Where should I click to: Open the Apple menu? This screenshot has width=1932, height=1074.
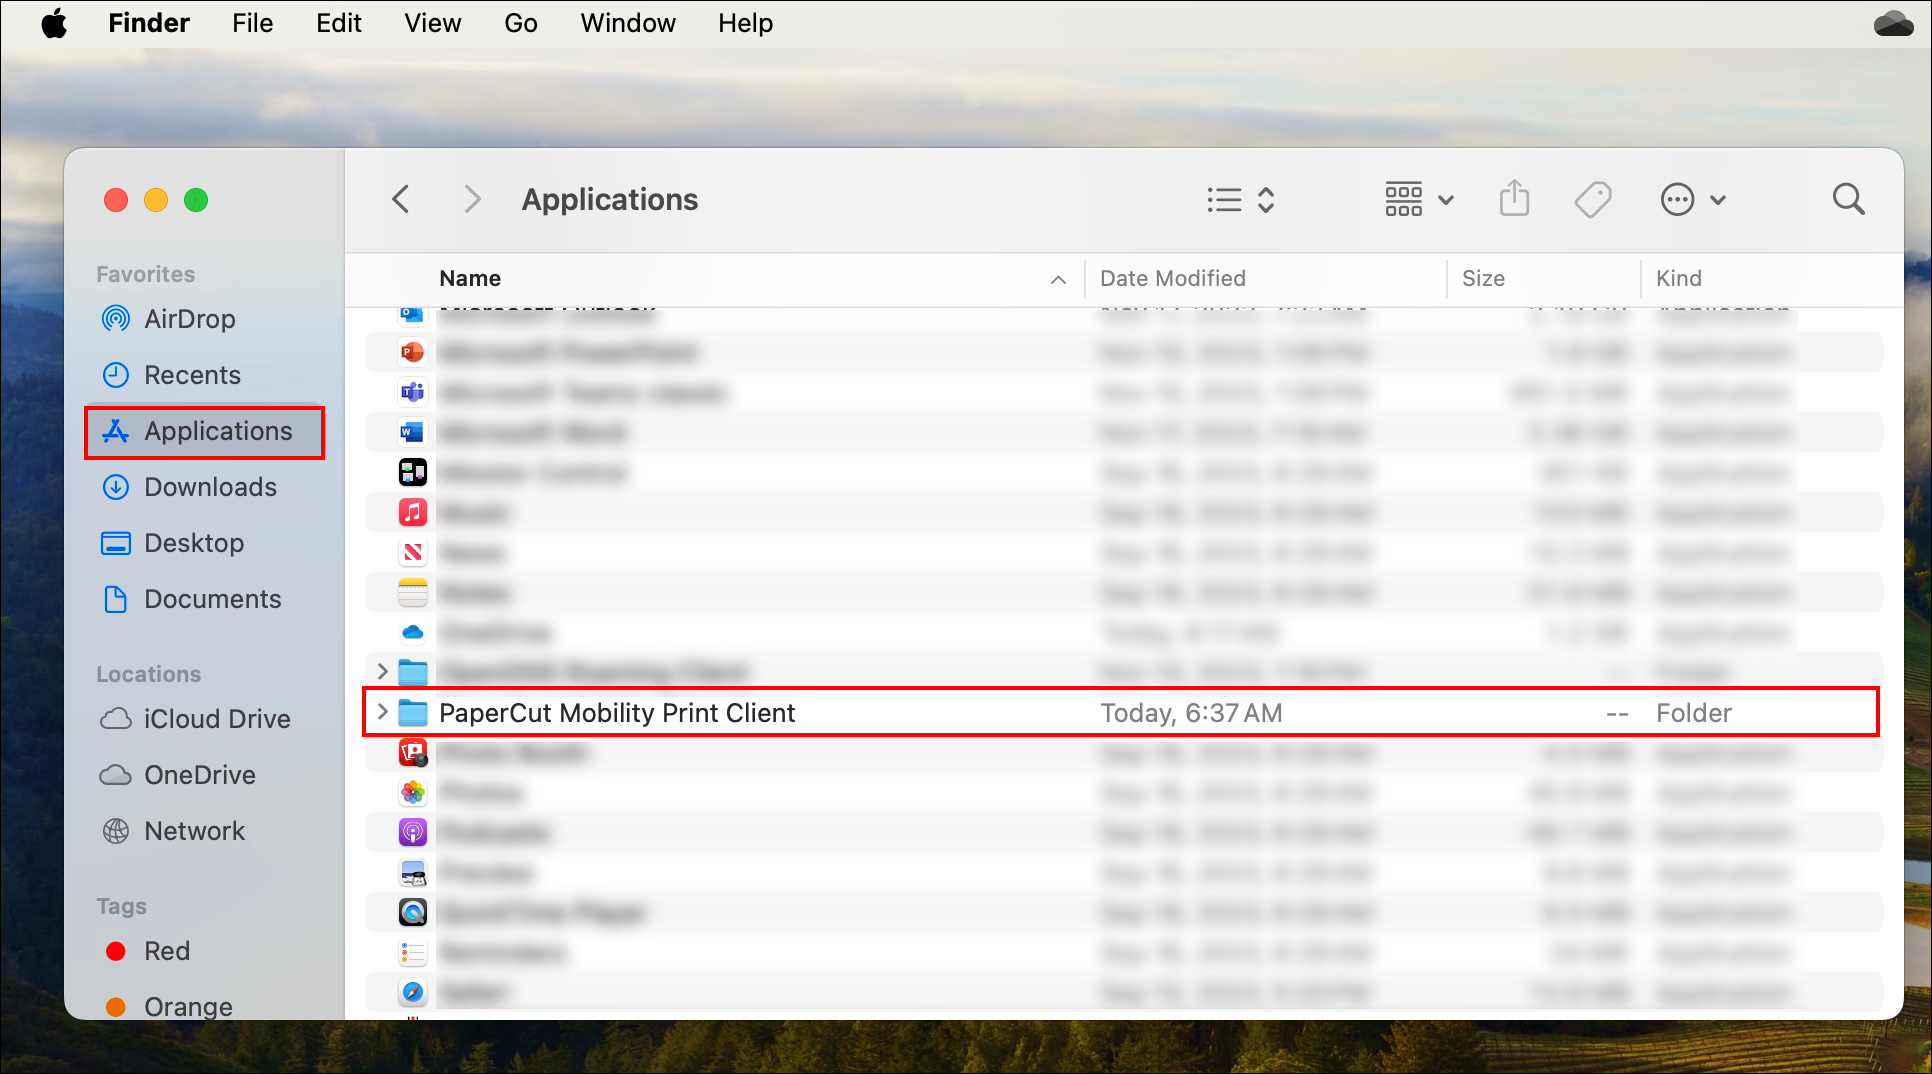54,23
